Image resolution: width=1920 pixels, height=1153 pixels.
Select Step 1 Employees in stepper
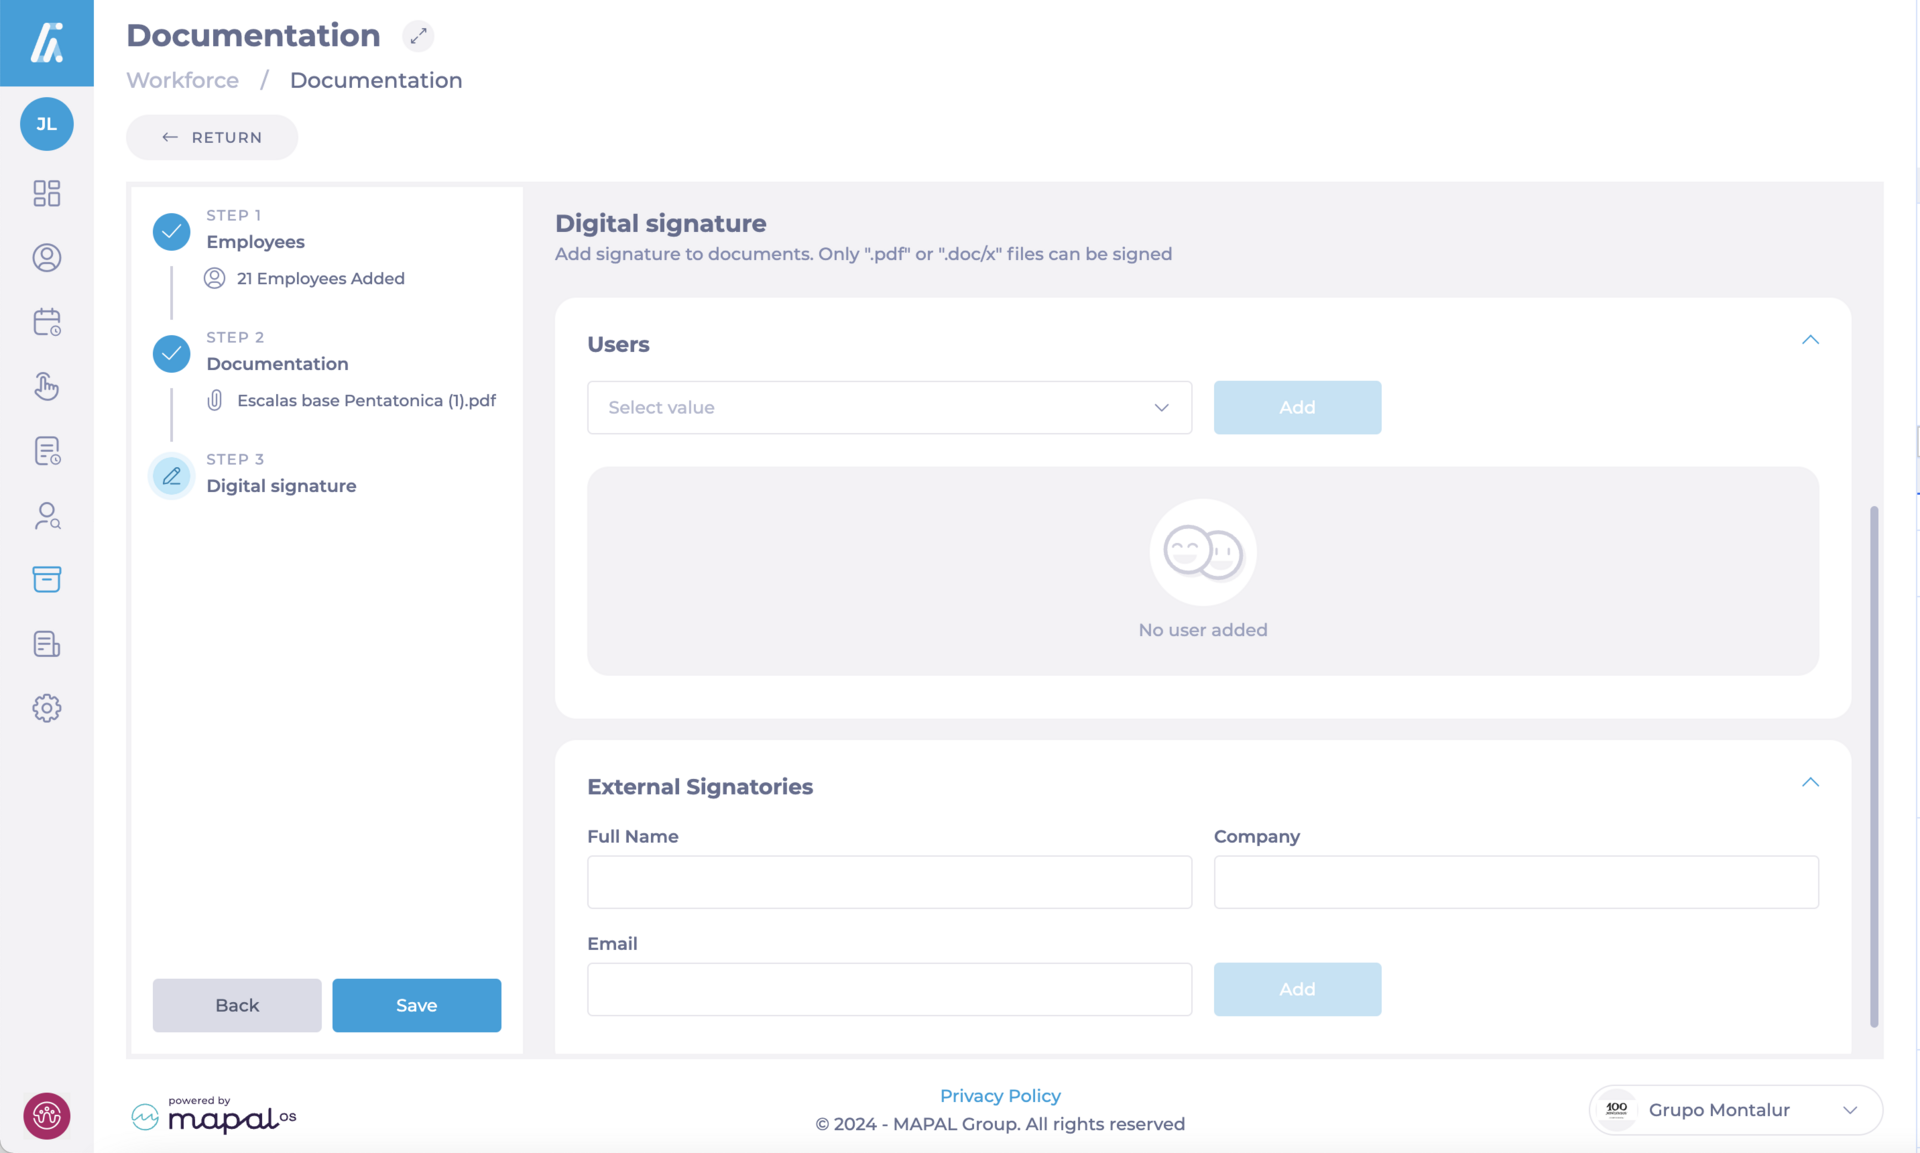coord(255,230)
